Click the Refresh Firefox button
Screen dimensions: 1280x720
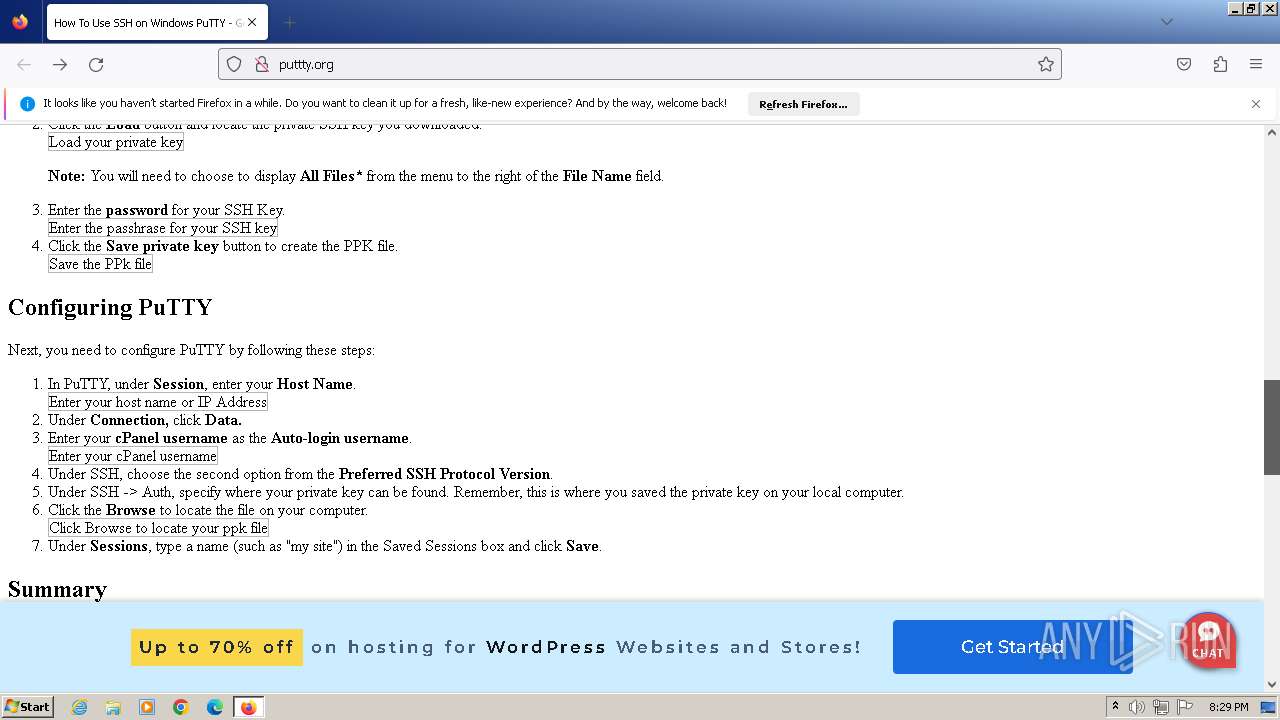pos(803,104)
